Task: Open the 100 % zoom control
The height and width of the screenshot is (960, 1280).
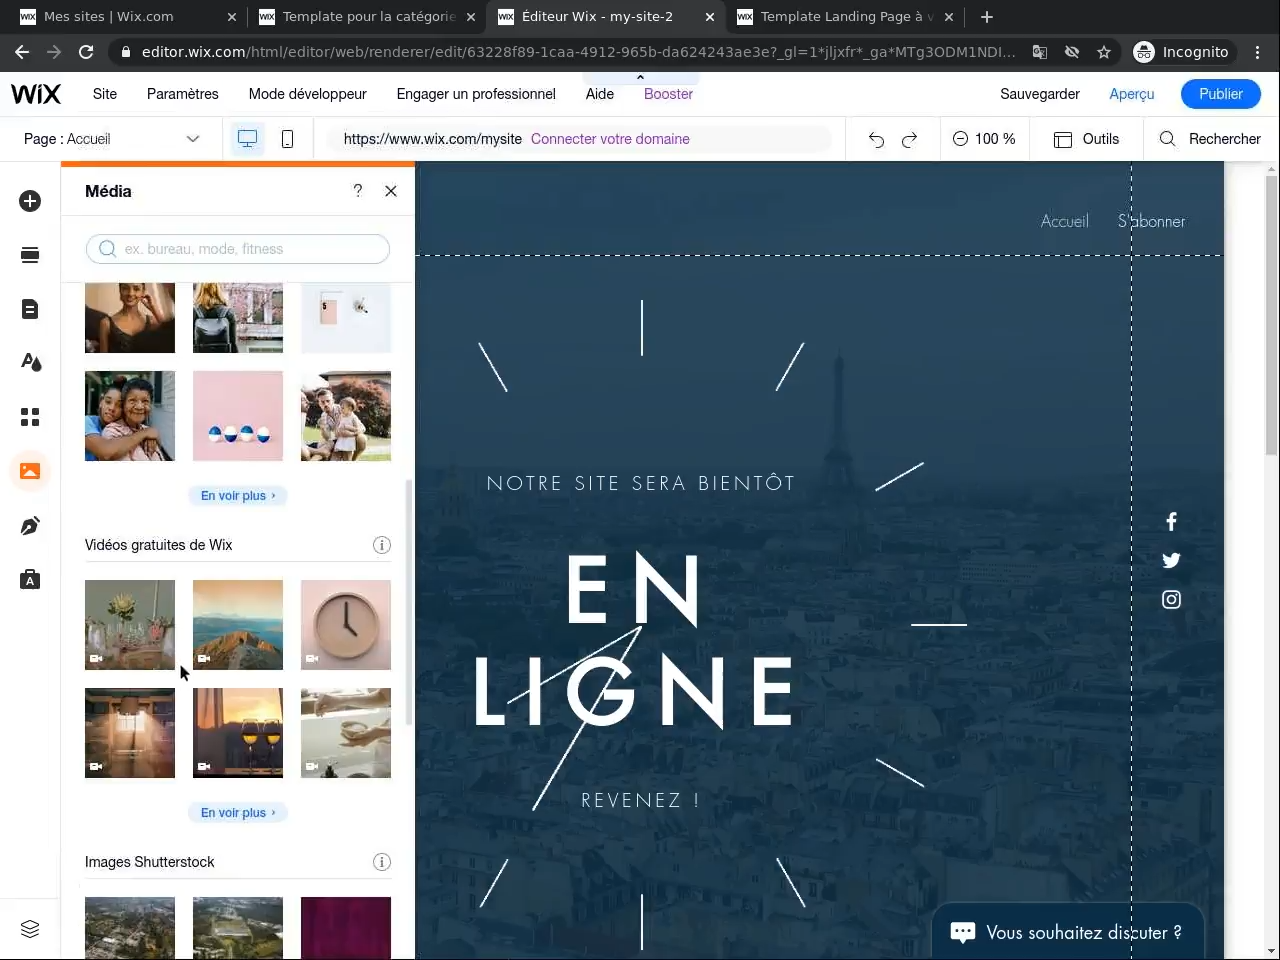Action: [x=984, y=139]
